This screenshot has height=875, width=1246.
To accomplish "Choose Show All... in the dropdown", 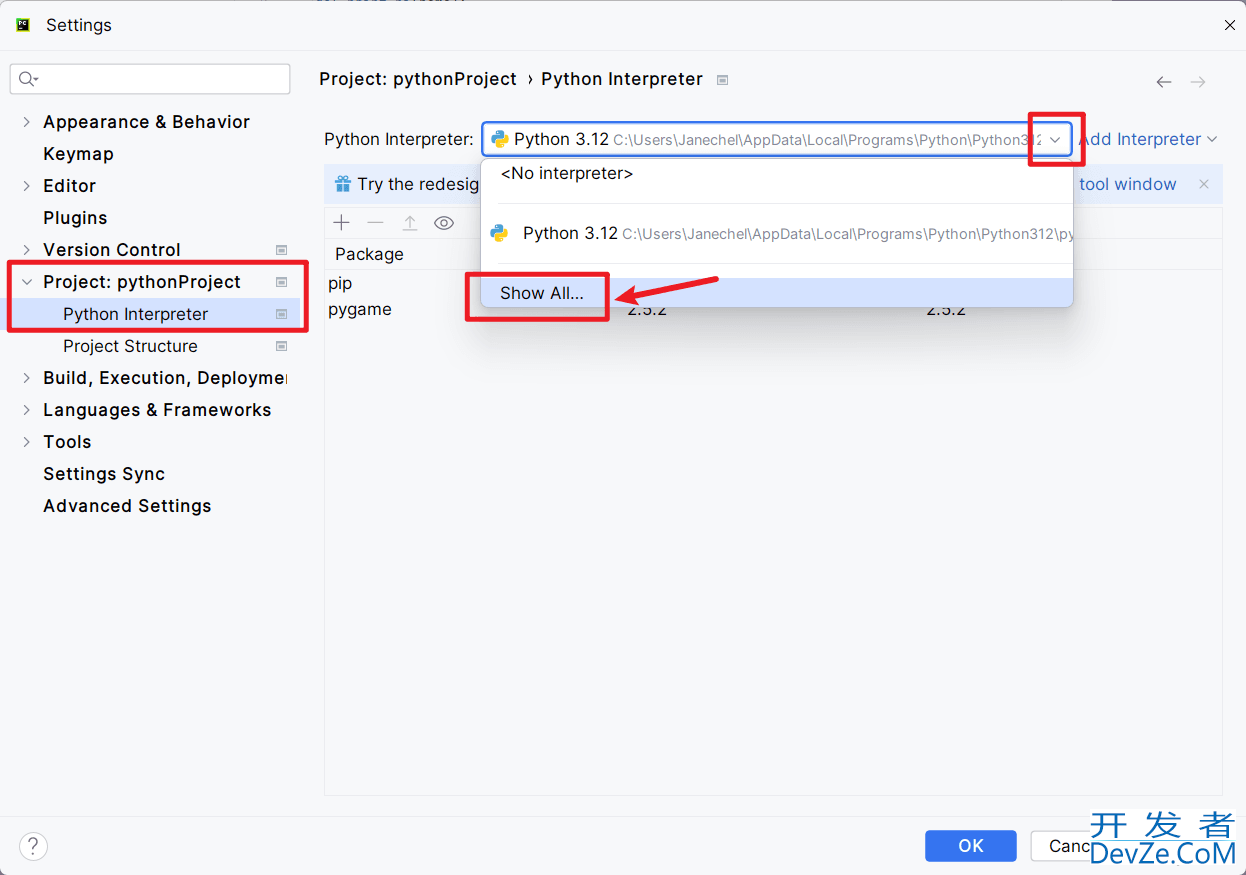I will 777,293.
